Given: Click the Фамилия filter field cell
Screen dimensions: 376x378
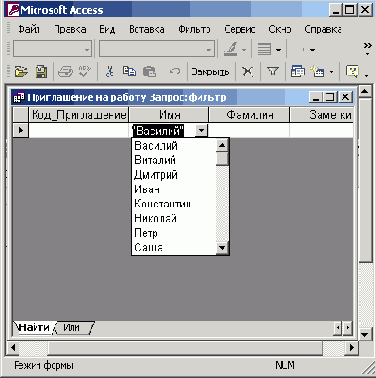Looking at the screenshot, I should click(x=249, y=130).
